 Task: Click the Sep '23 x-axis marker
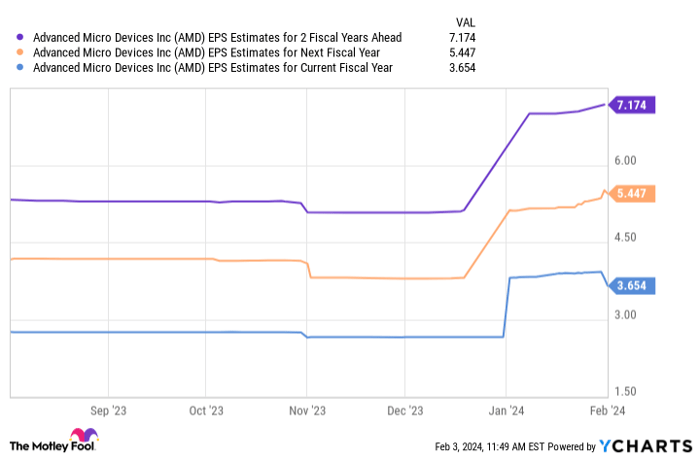tap(108, 409)
